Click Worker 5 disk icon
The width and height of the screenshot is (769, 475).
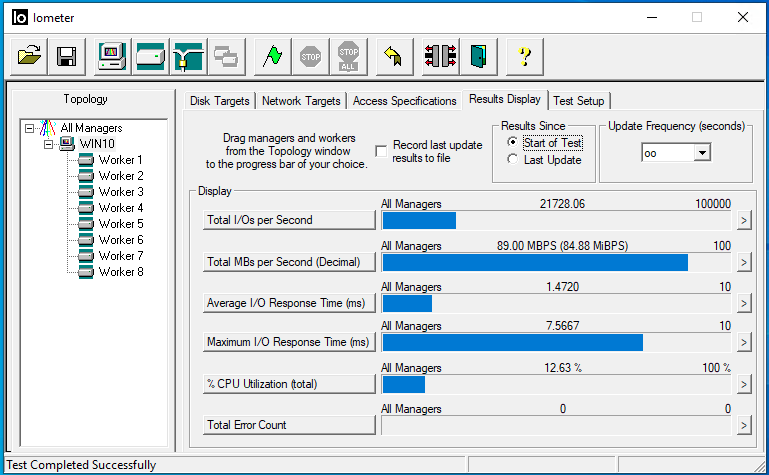coord(86,224)
